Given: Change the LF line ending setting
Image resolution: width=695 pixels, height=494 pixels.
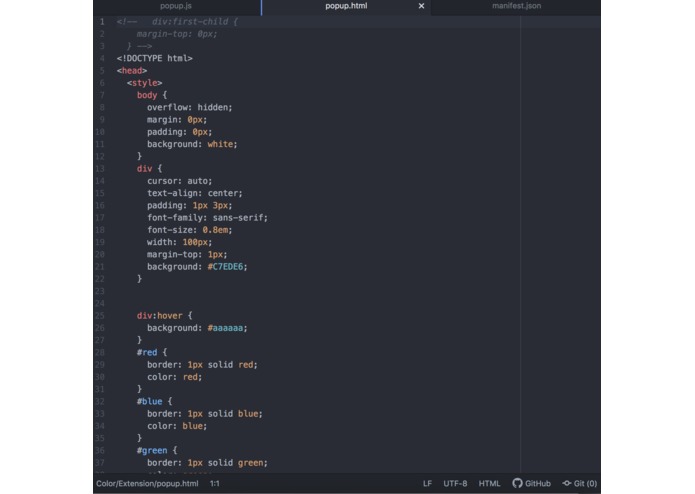Looking at the screenshot, I should click(x=427, y=483).
